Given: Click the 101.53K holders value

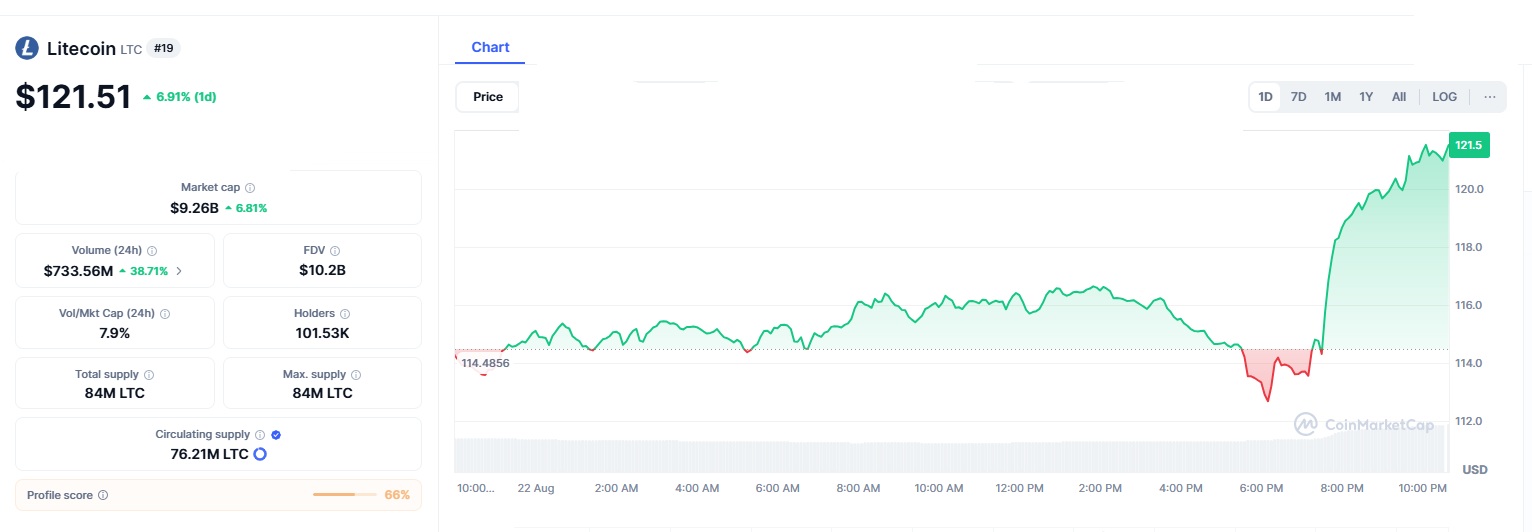Looking at the screenshot, I should click(322, 333).
